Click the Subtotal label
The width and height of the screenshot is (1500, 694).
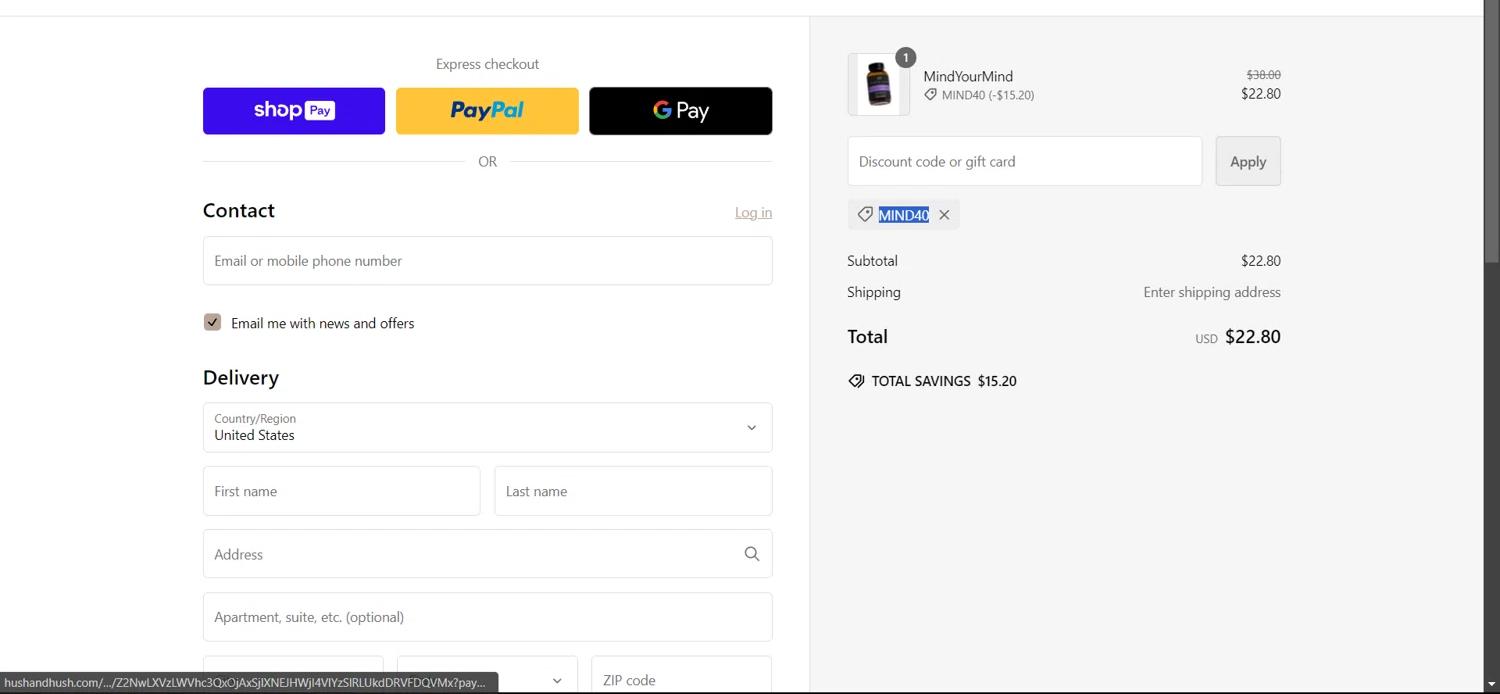click(x=872, y=261)
